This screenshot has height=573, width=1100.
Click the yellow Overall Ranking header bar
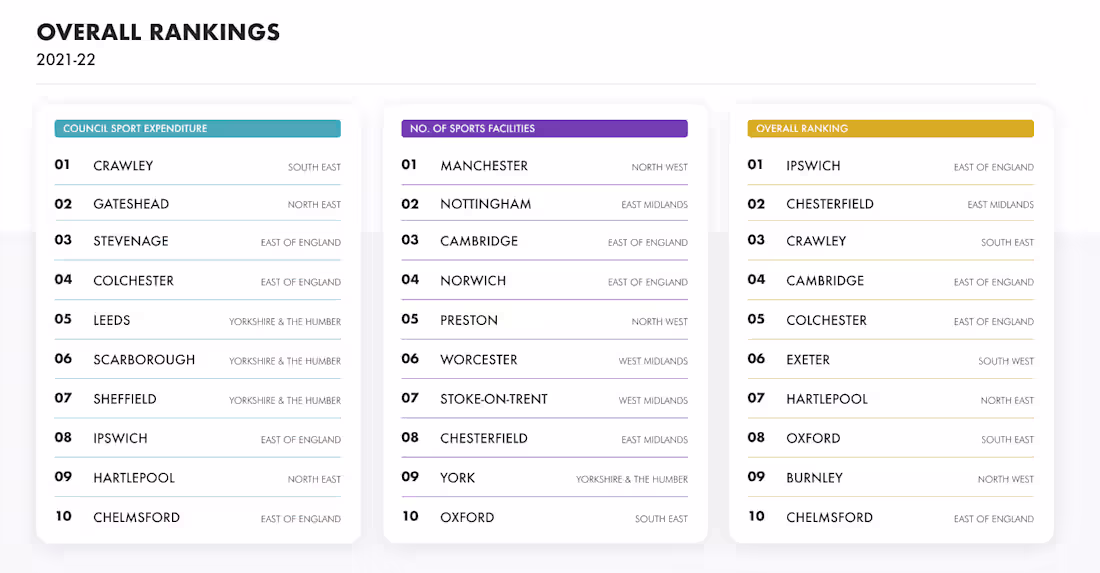(x=890, y=129)
